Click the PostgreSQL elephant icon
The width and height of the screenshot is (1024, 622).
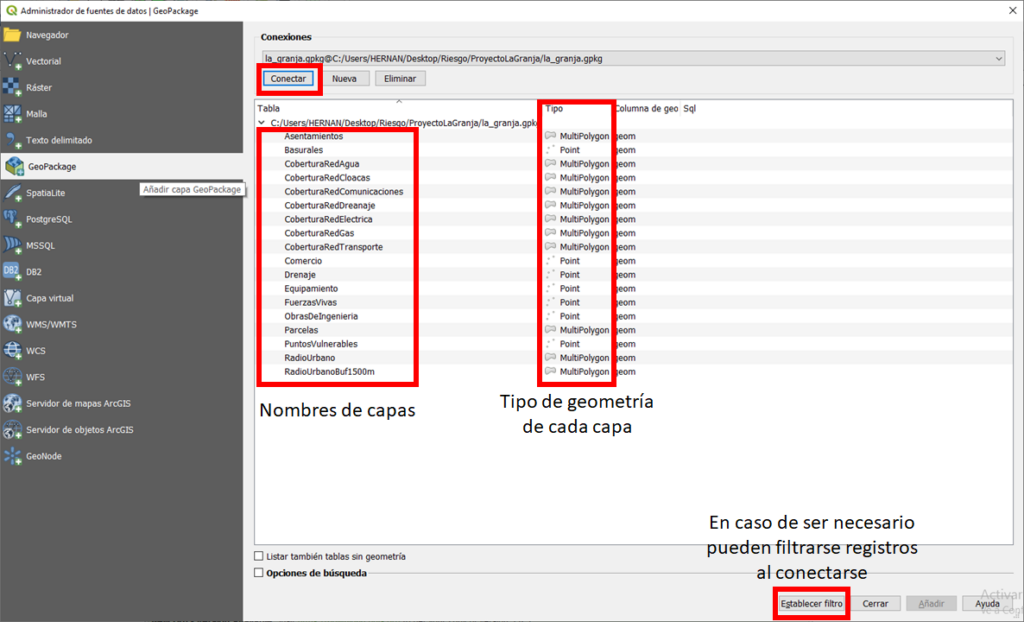pos(12,219)
